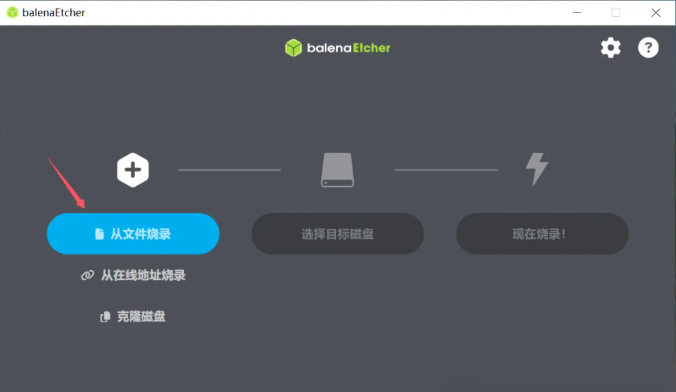Select 从文件烧录 to flash from file
Viewport: 676px width, 392px height.
tap(133, 234)
